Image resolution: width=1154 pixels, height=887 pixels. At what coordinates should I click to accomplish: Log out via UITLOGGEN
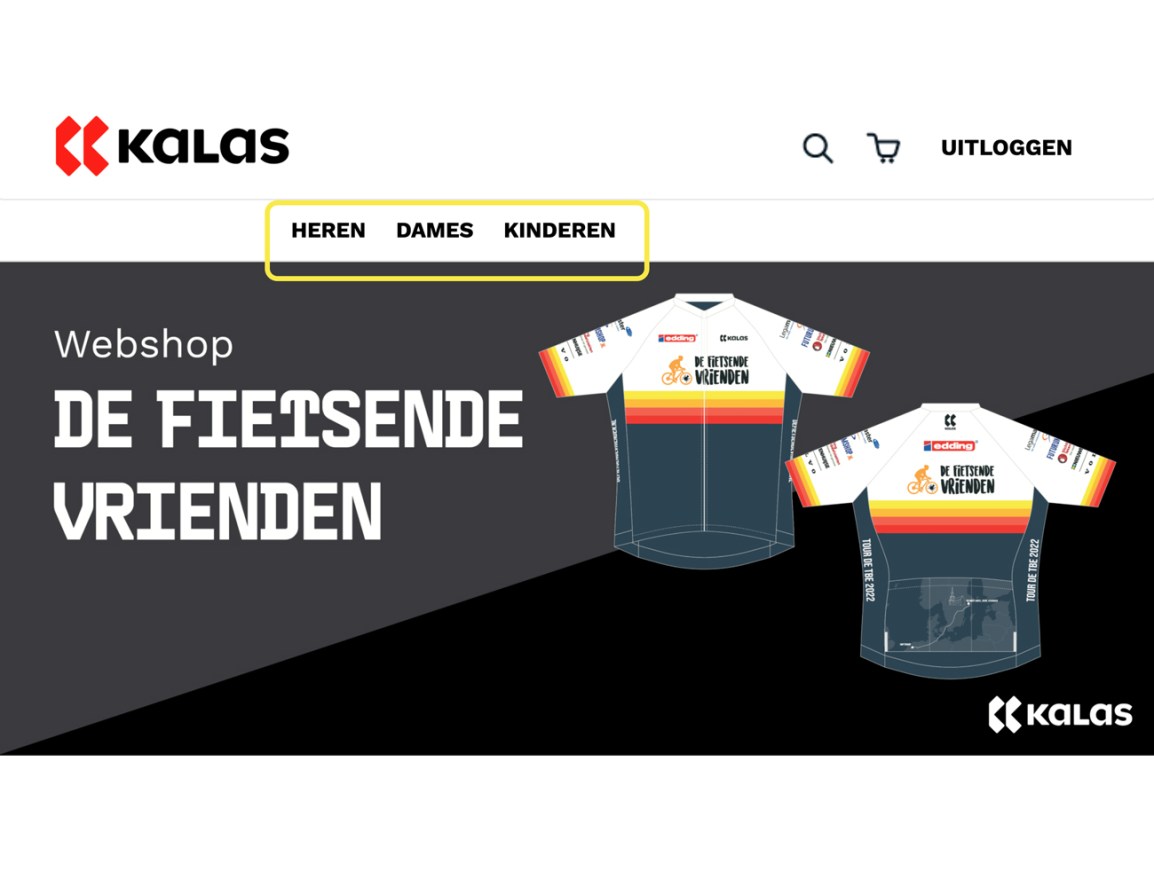pos(1006,147)
